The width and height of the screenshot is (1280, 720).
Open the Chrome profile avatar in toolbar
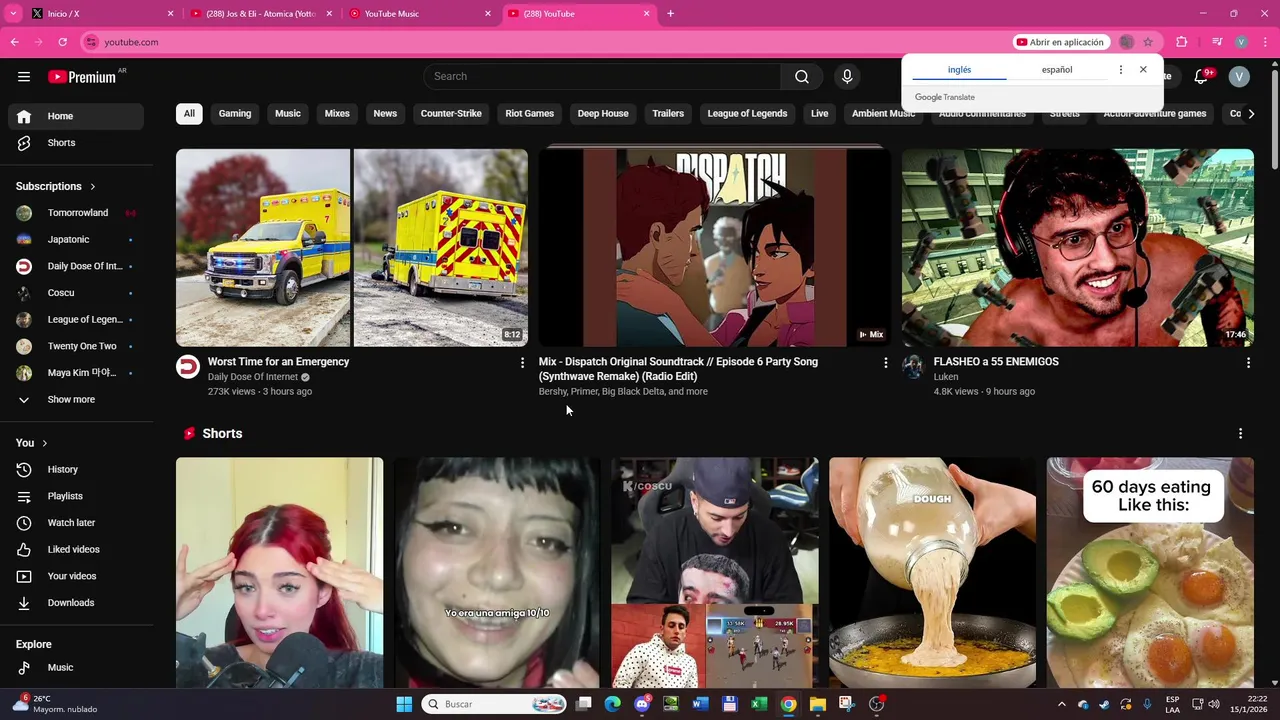click(1241, 42)
